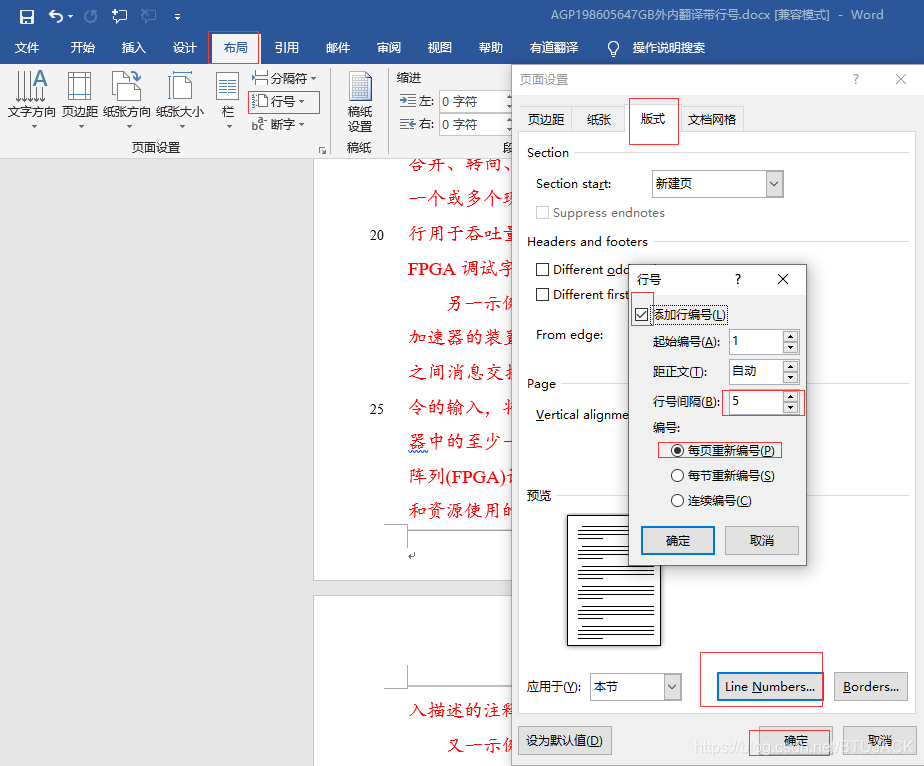Image resolution: width=924 pixels, height=766 pixels.
Task: Switch to the 插入 ribbon tab
Action: coord(134,48)
